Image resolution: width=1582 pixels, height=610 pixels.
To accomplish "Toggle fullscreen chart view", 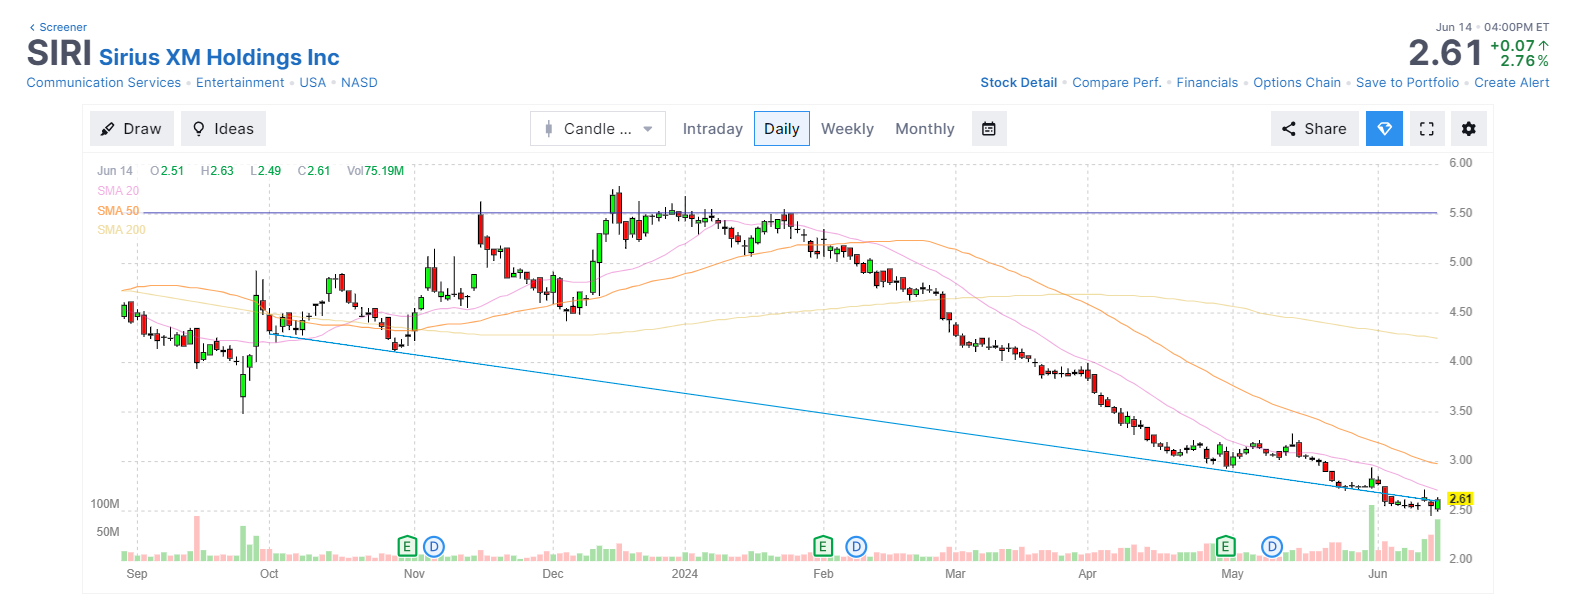I will (1427, 129).
